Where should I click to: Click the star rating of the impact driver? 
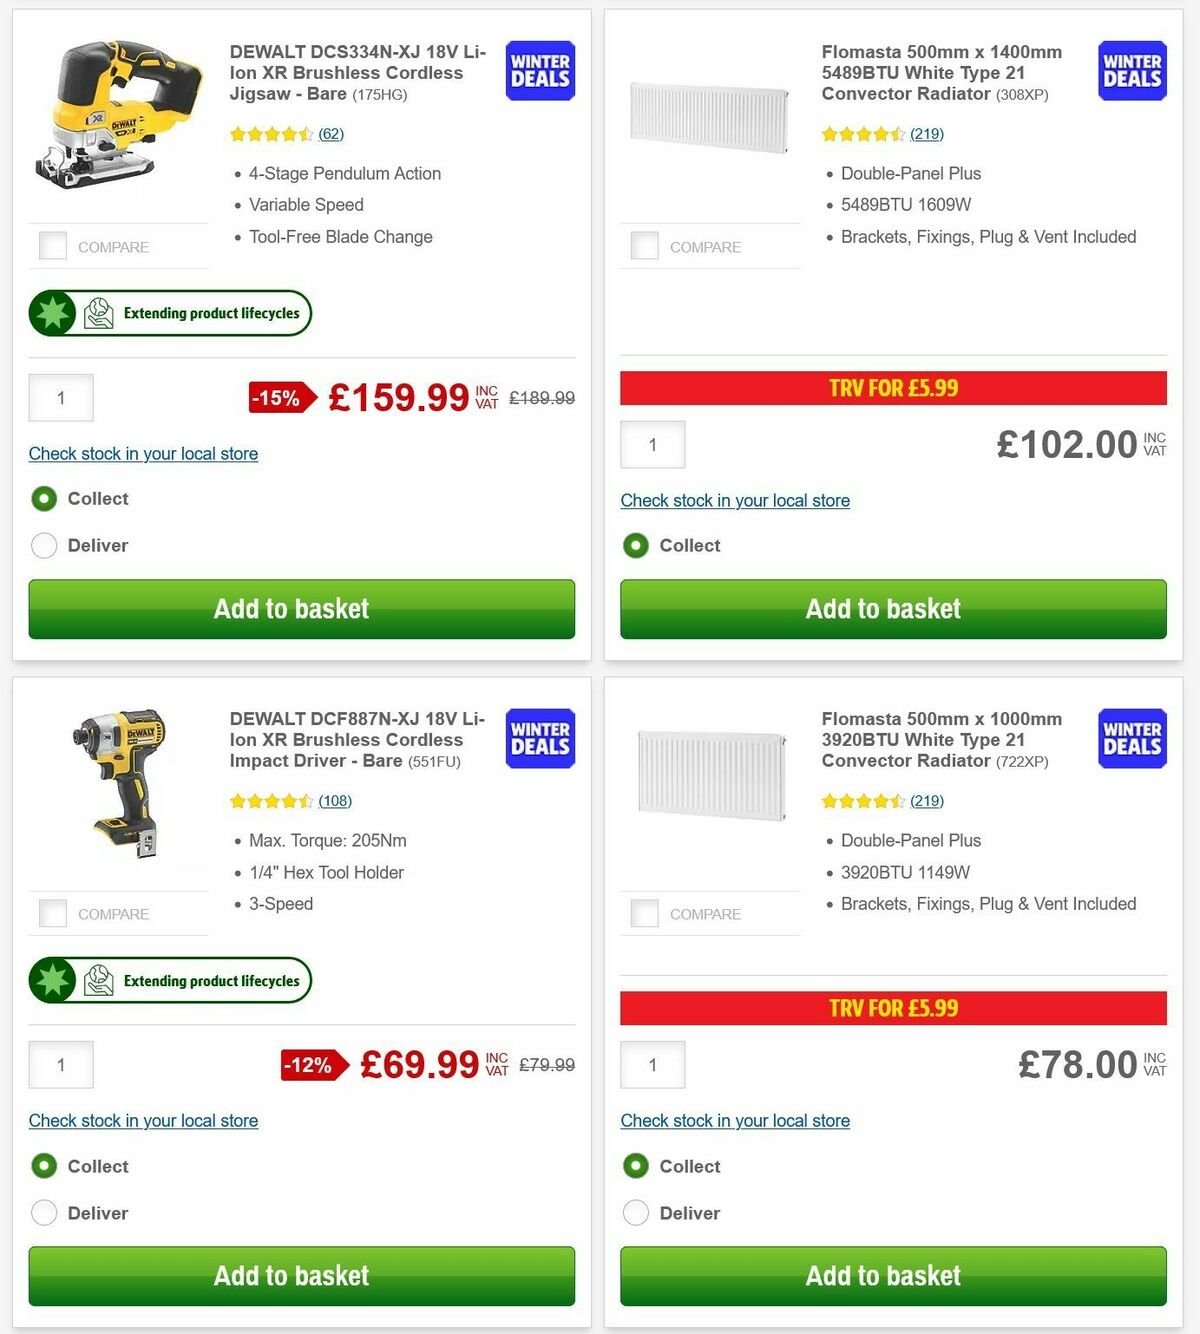coord(272,801)
